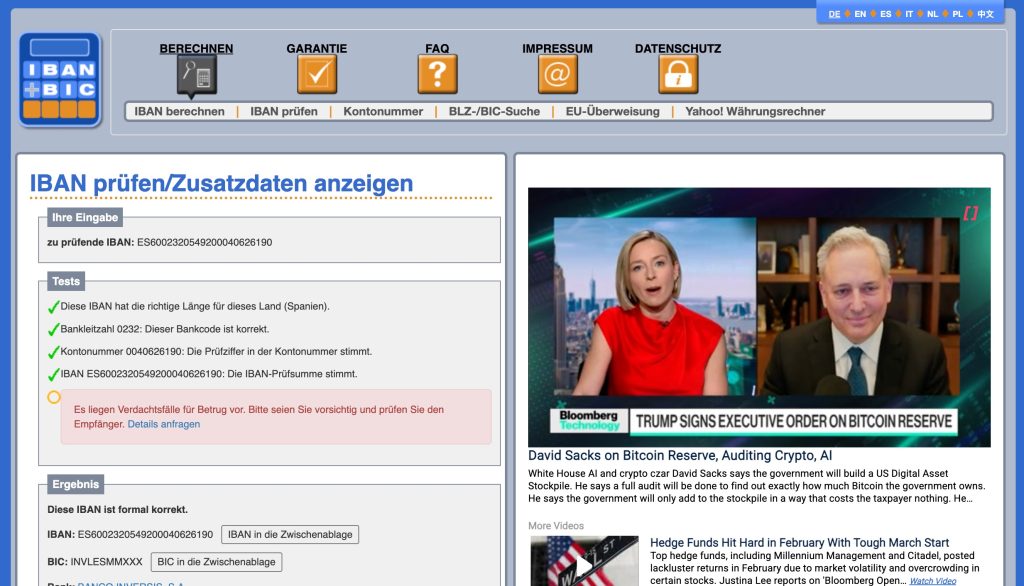
Task: Switch language to DE
Action: [x=835, y=14]
